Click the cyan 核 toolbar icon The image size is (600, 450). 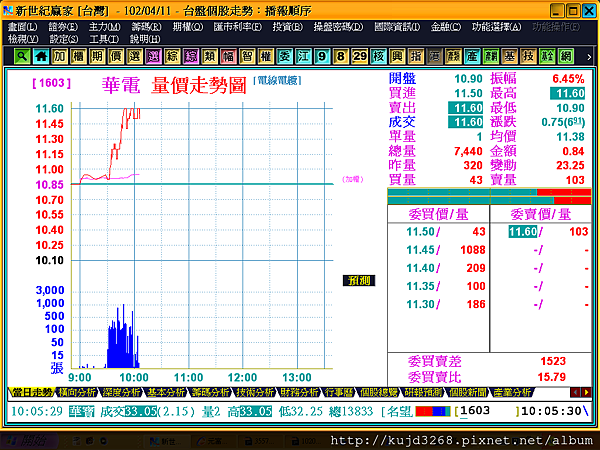(x=378, y=57)
